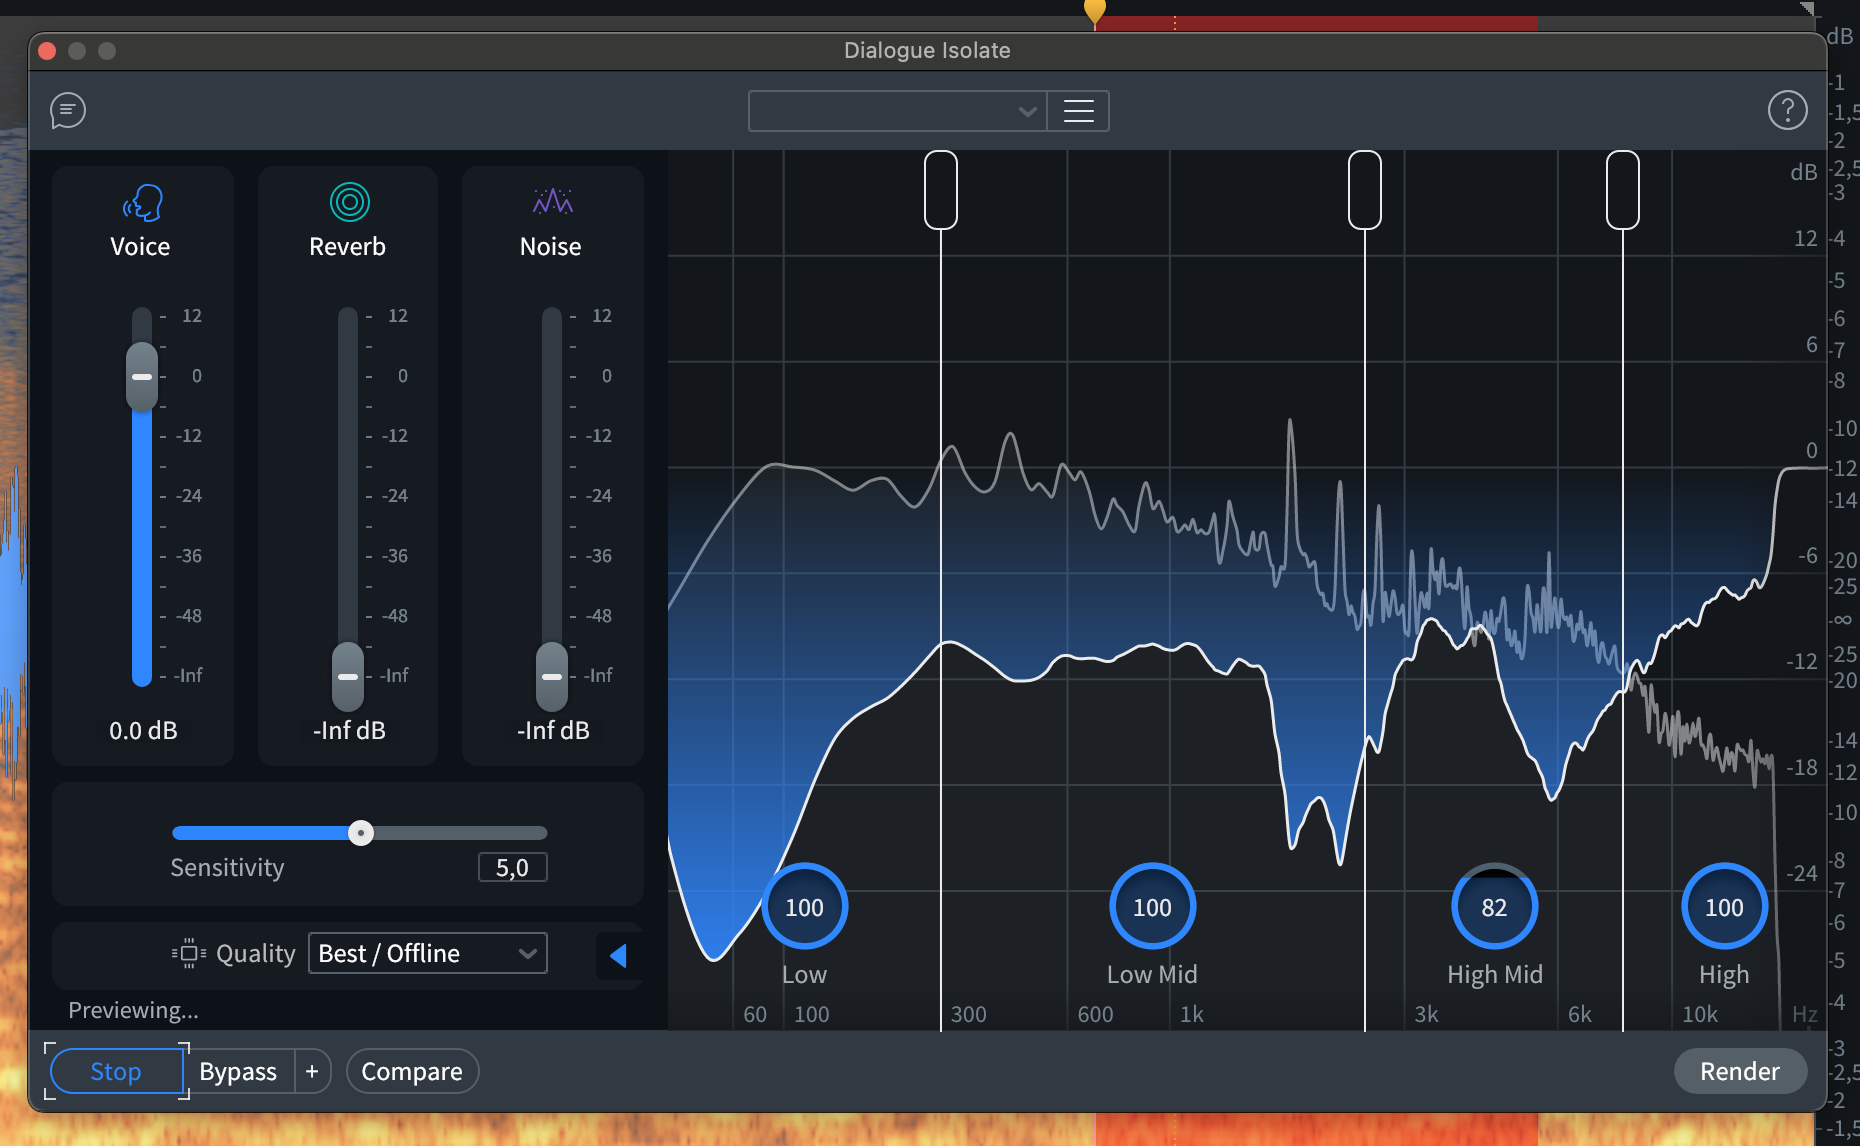Click the Reverb icon

click(x=350, y=202)
